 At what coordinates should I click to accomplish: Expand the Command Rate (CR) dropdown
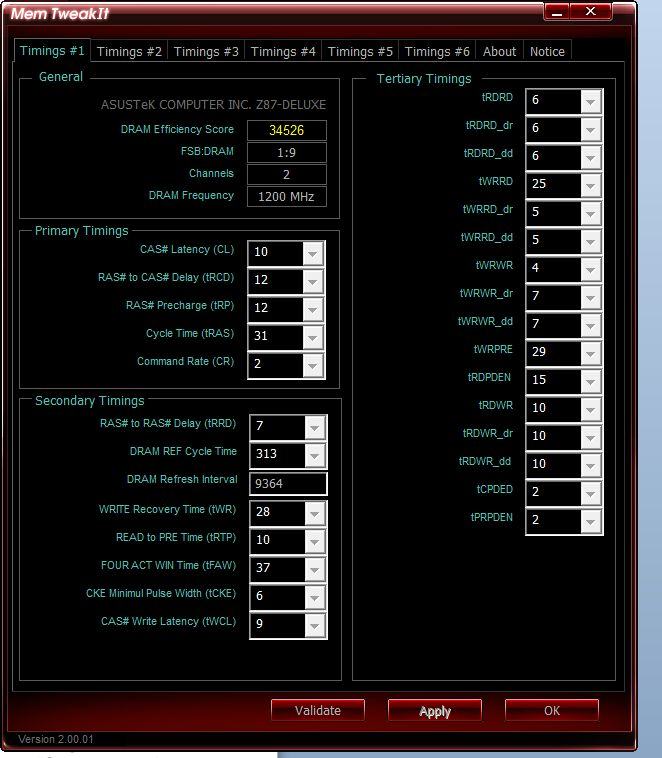[313, 365]
